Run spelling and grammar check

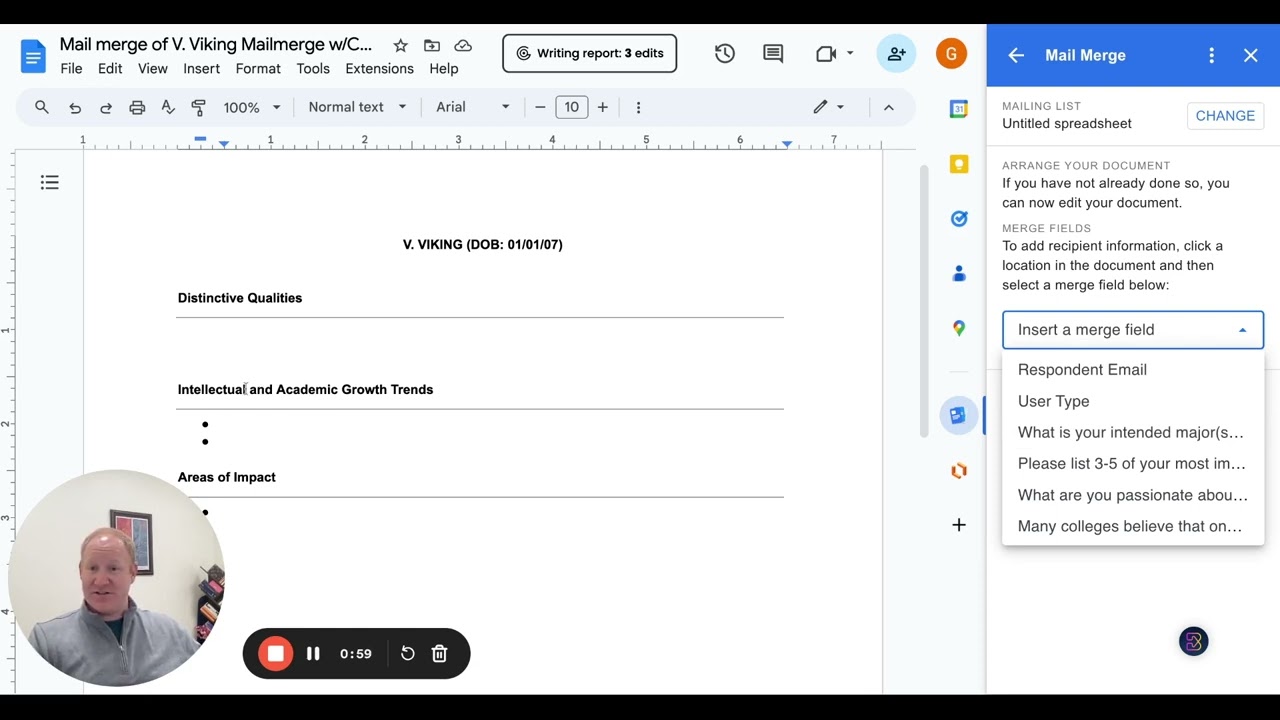pos(168,107)
